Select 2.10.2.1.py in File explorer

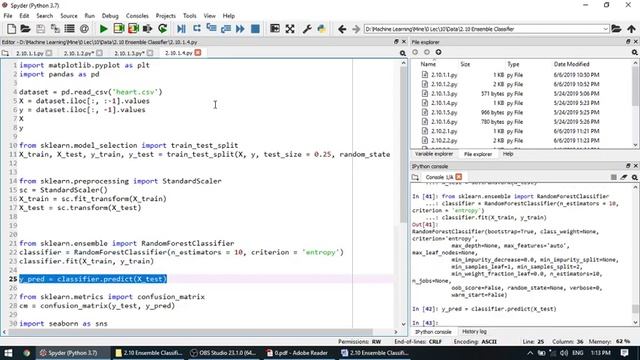[444, 131]
